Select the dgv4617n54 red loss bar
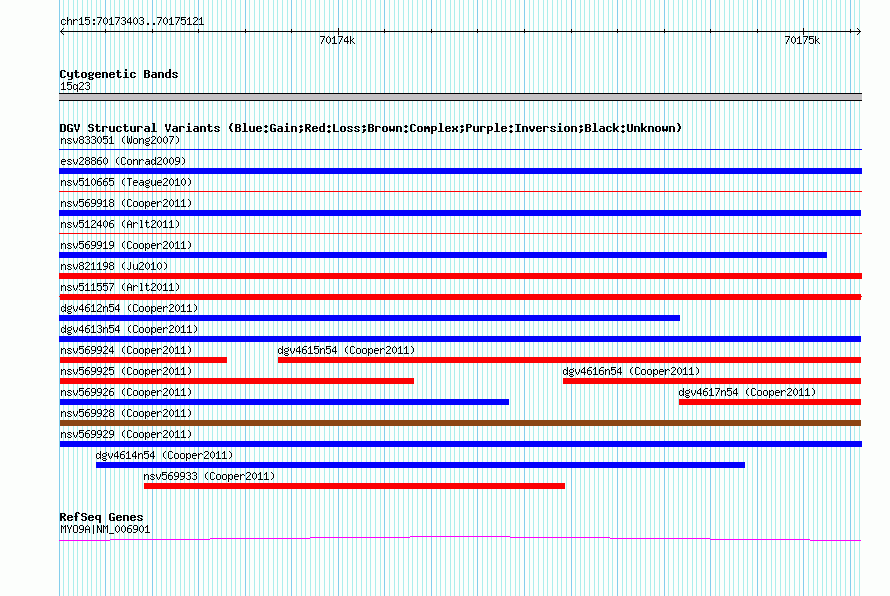The image size is (890, 596). pyautogui.click(x=770, y=402)
